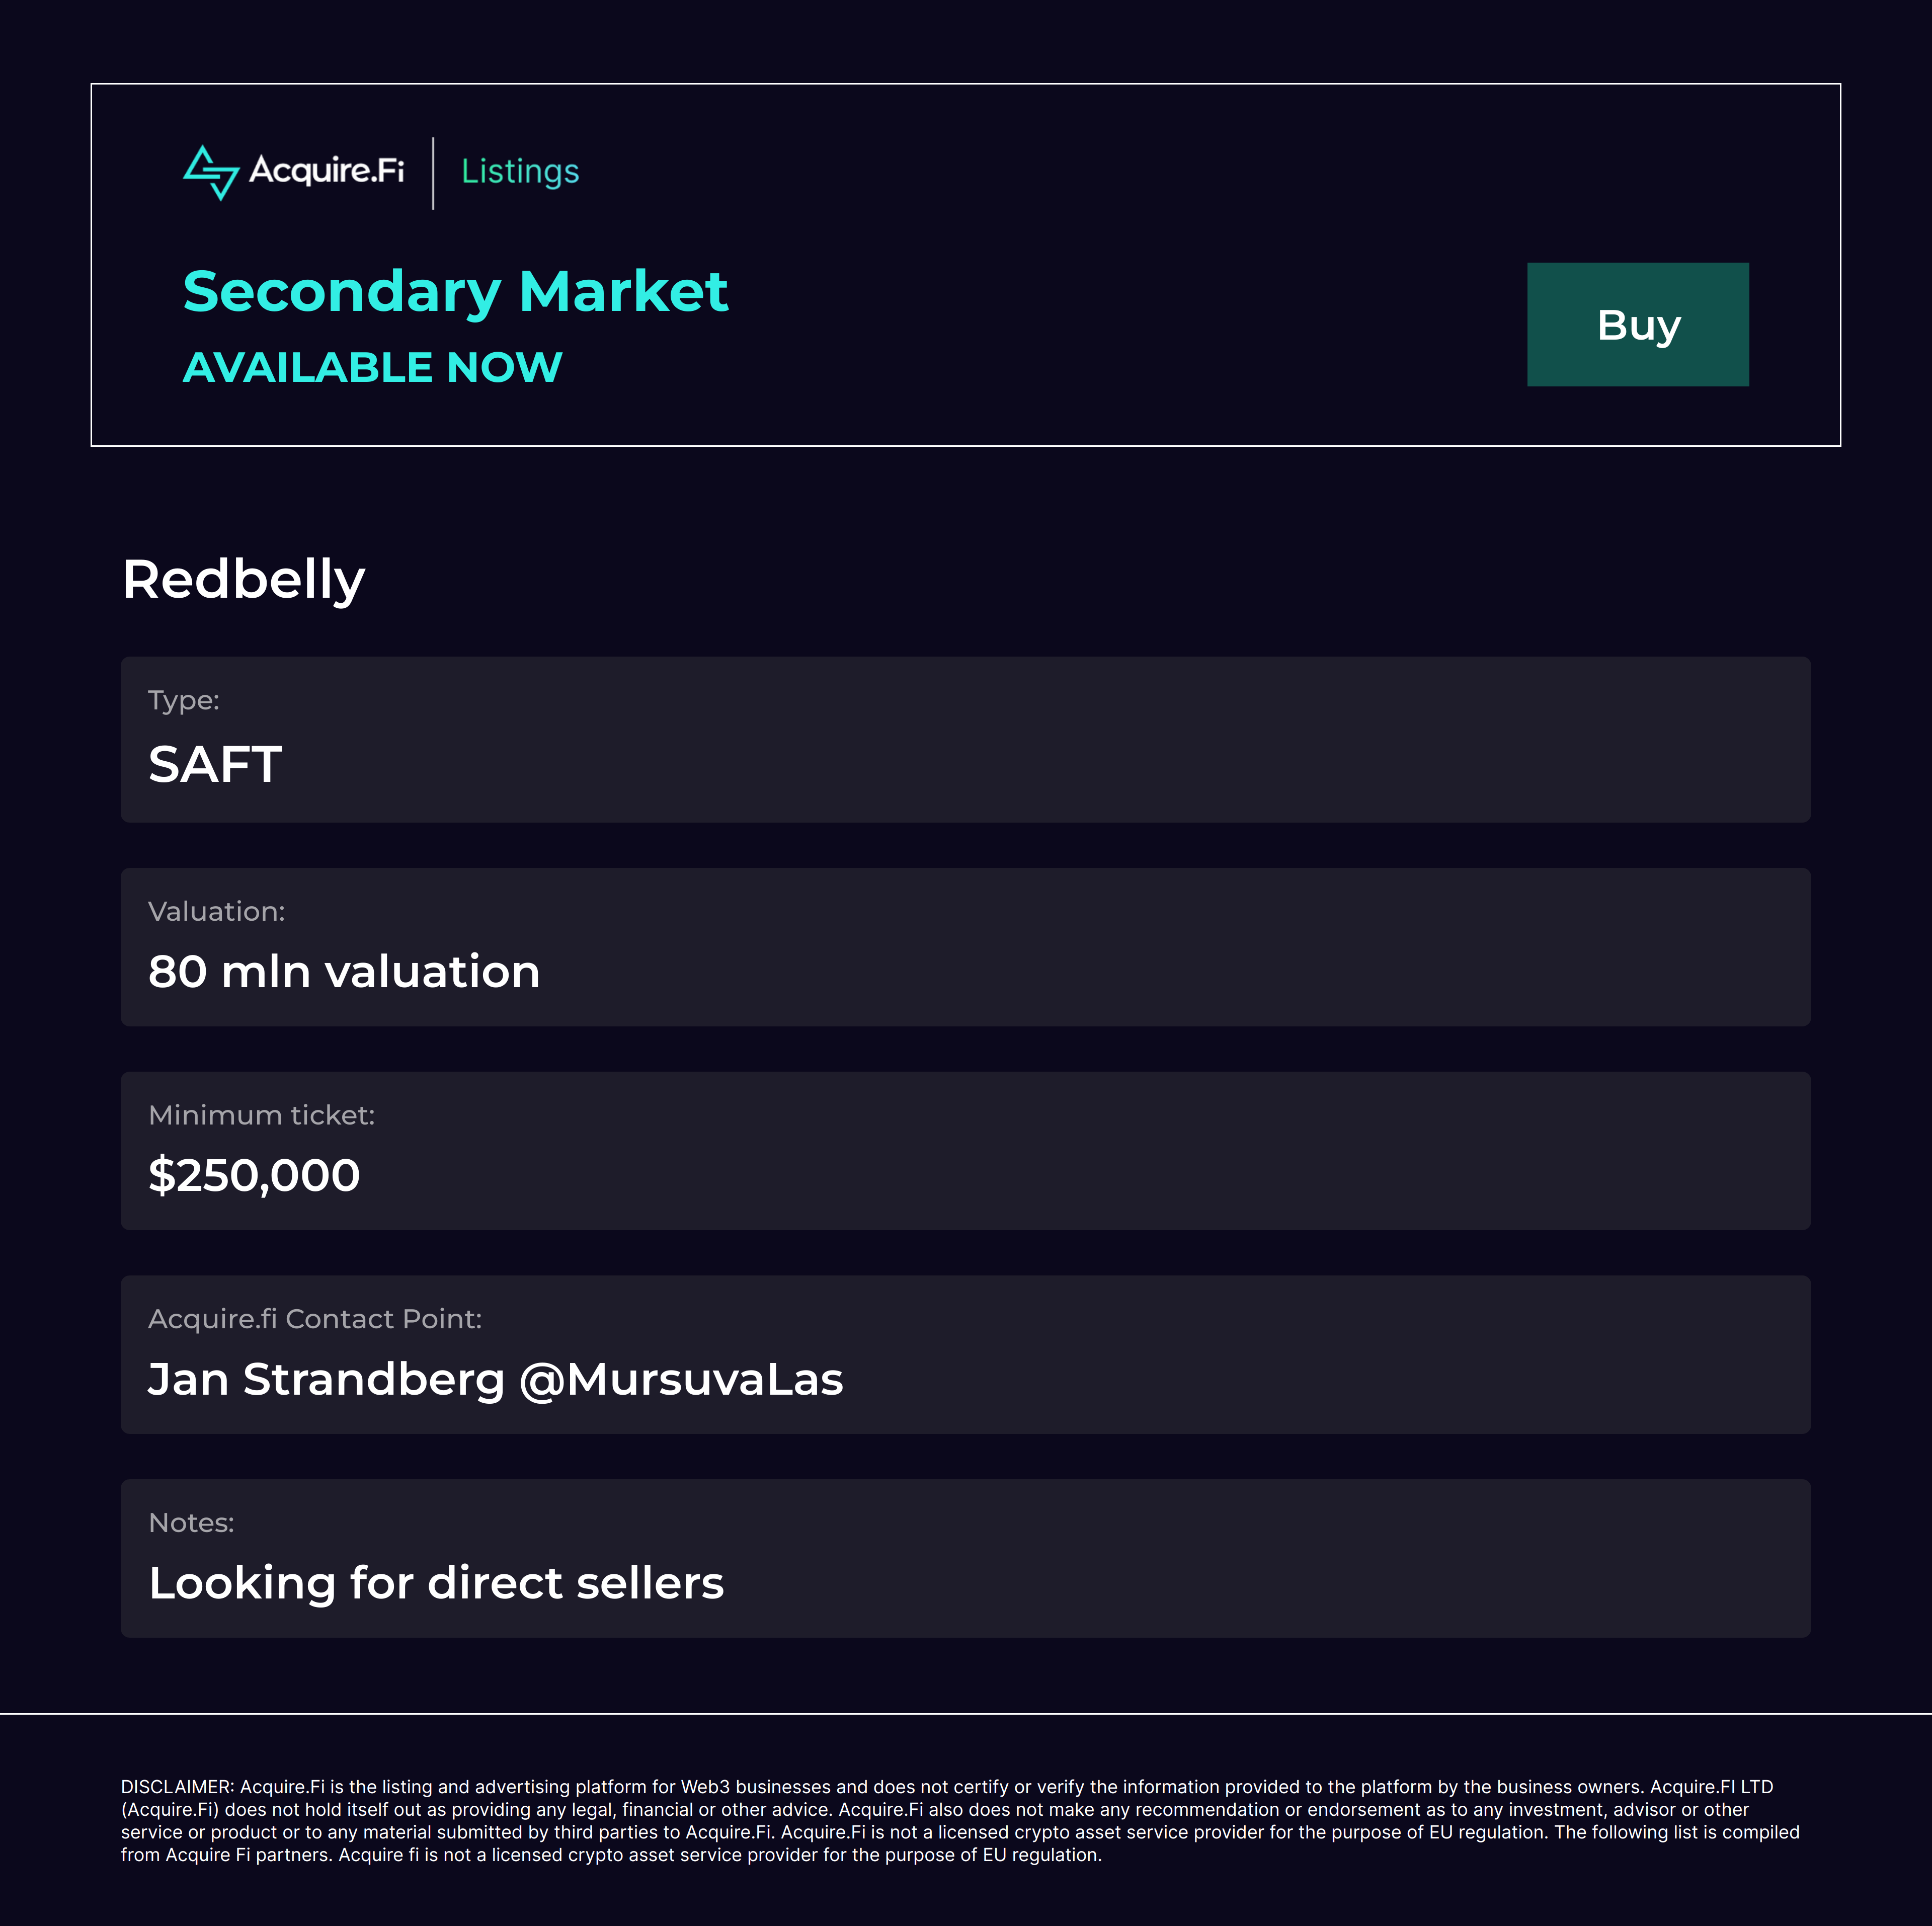
Task: Click the Acquire.Fi wordmark text
Action: point(326,171)
